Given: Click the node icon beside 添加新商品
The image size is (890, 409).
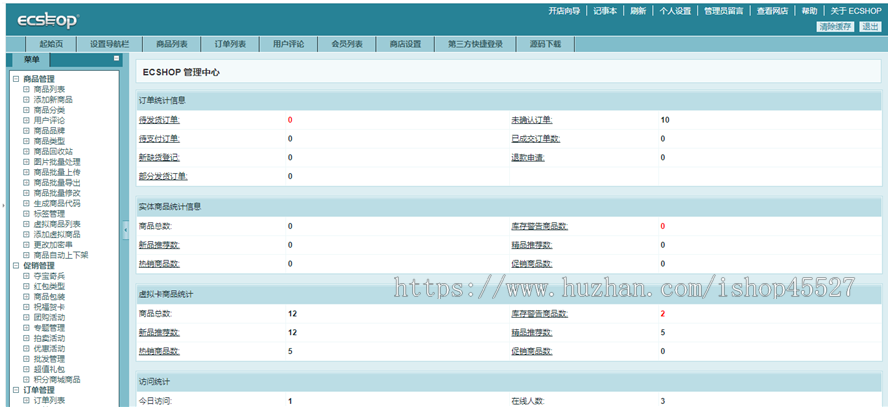Looking at the screenshot, I should [x=26, y=100].
